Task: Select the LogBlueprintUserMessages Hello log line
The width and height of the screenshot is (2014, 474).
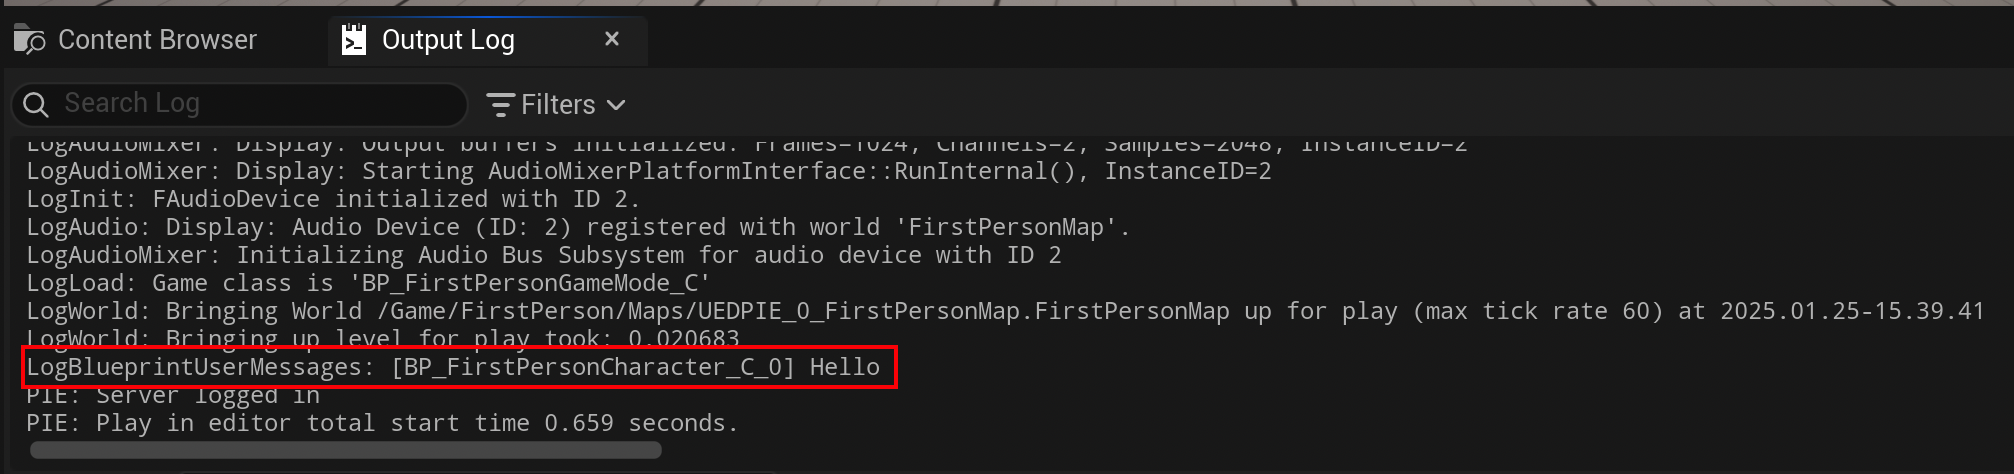Action: tap(453, 367)
